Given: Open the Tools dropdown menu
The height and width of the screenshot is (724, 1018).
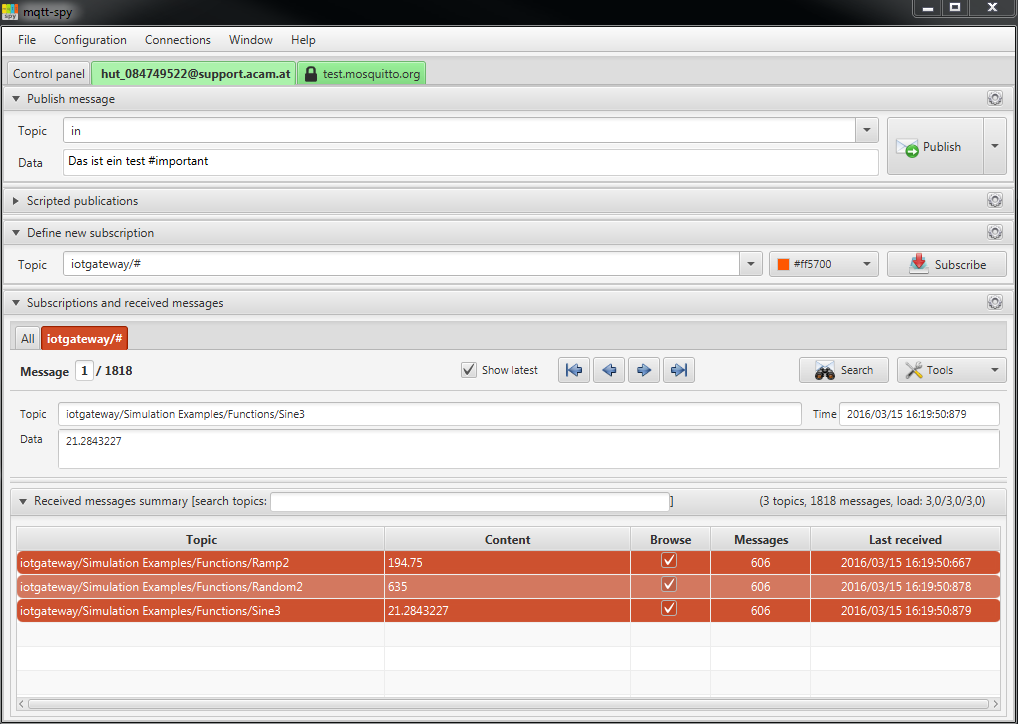Looking at the screenshot, I should click(952, 370).
